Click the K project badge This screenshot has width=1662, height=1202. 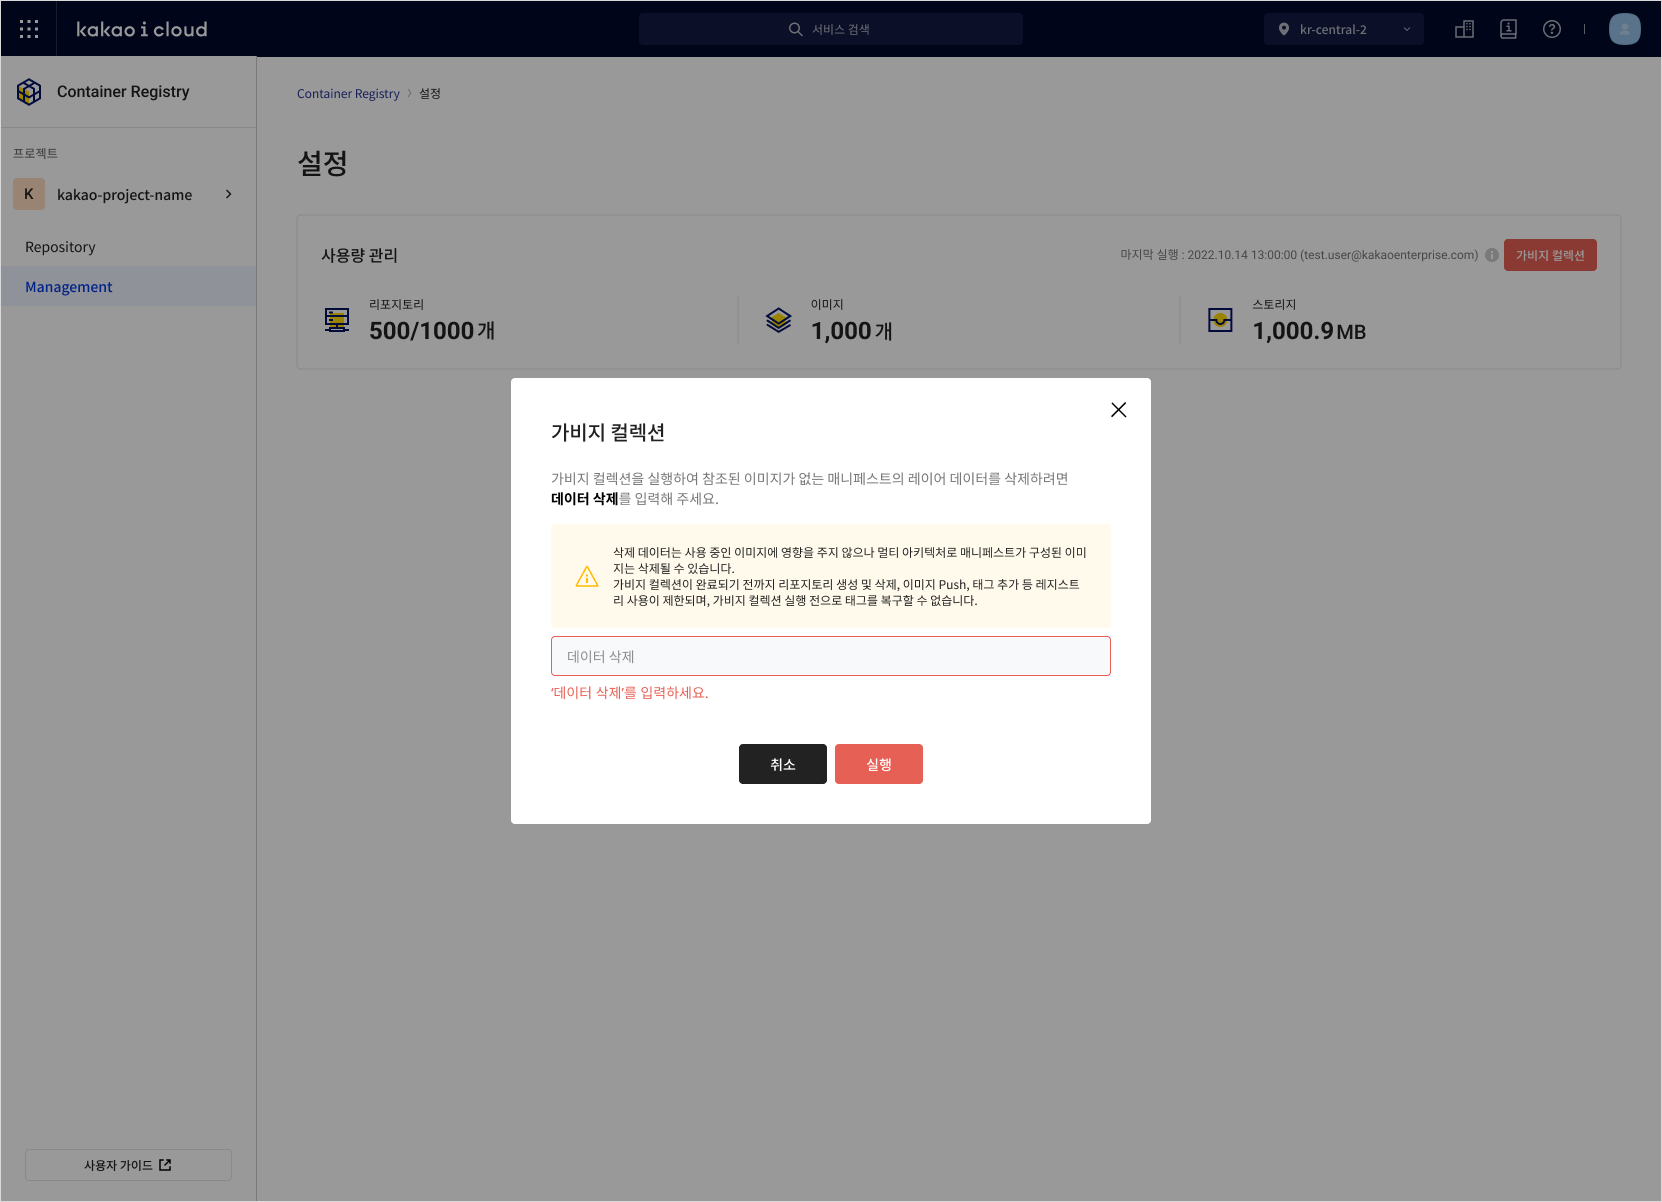click(29, 194)
